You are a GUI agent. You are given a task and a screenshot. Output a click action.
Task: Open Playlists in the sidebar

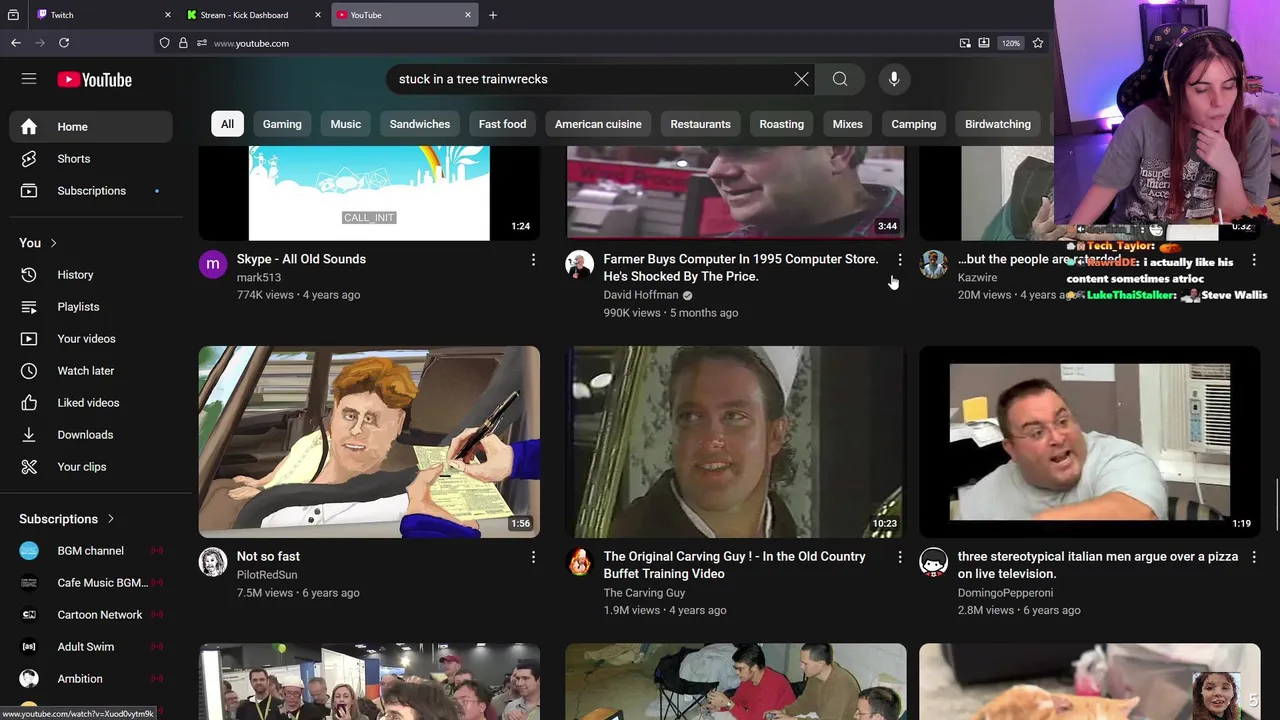click(91, 307)
